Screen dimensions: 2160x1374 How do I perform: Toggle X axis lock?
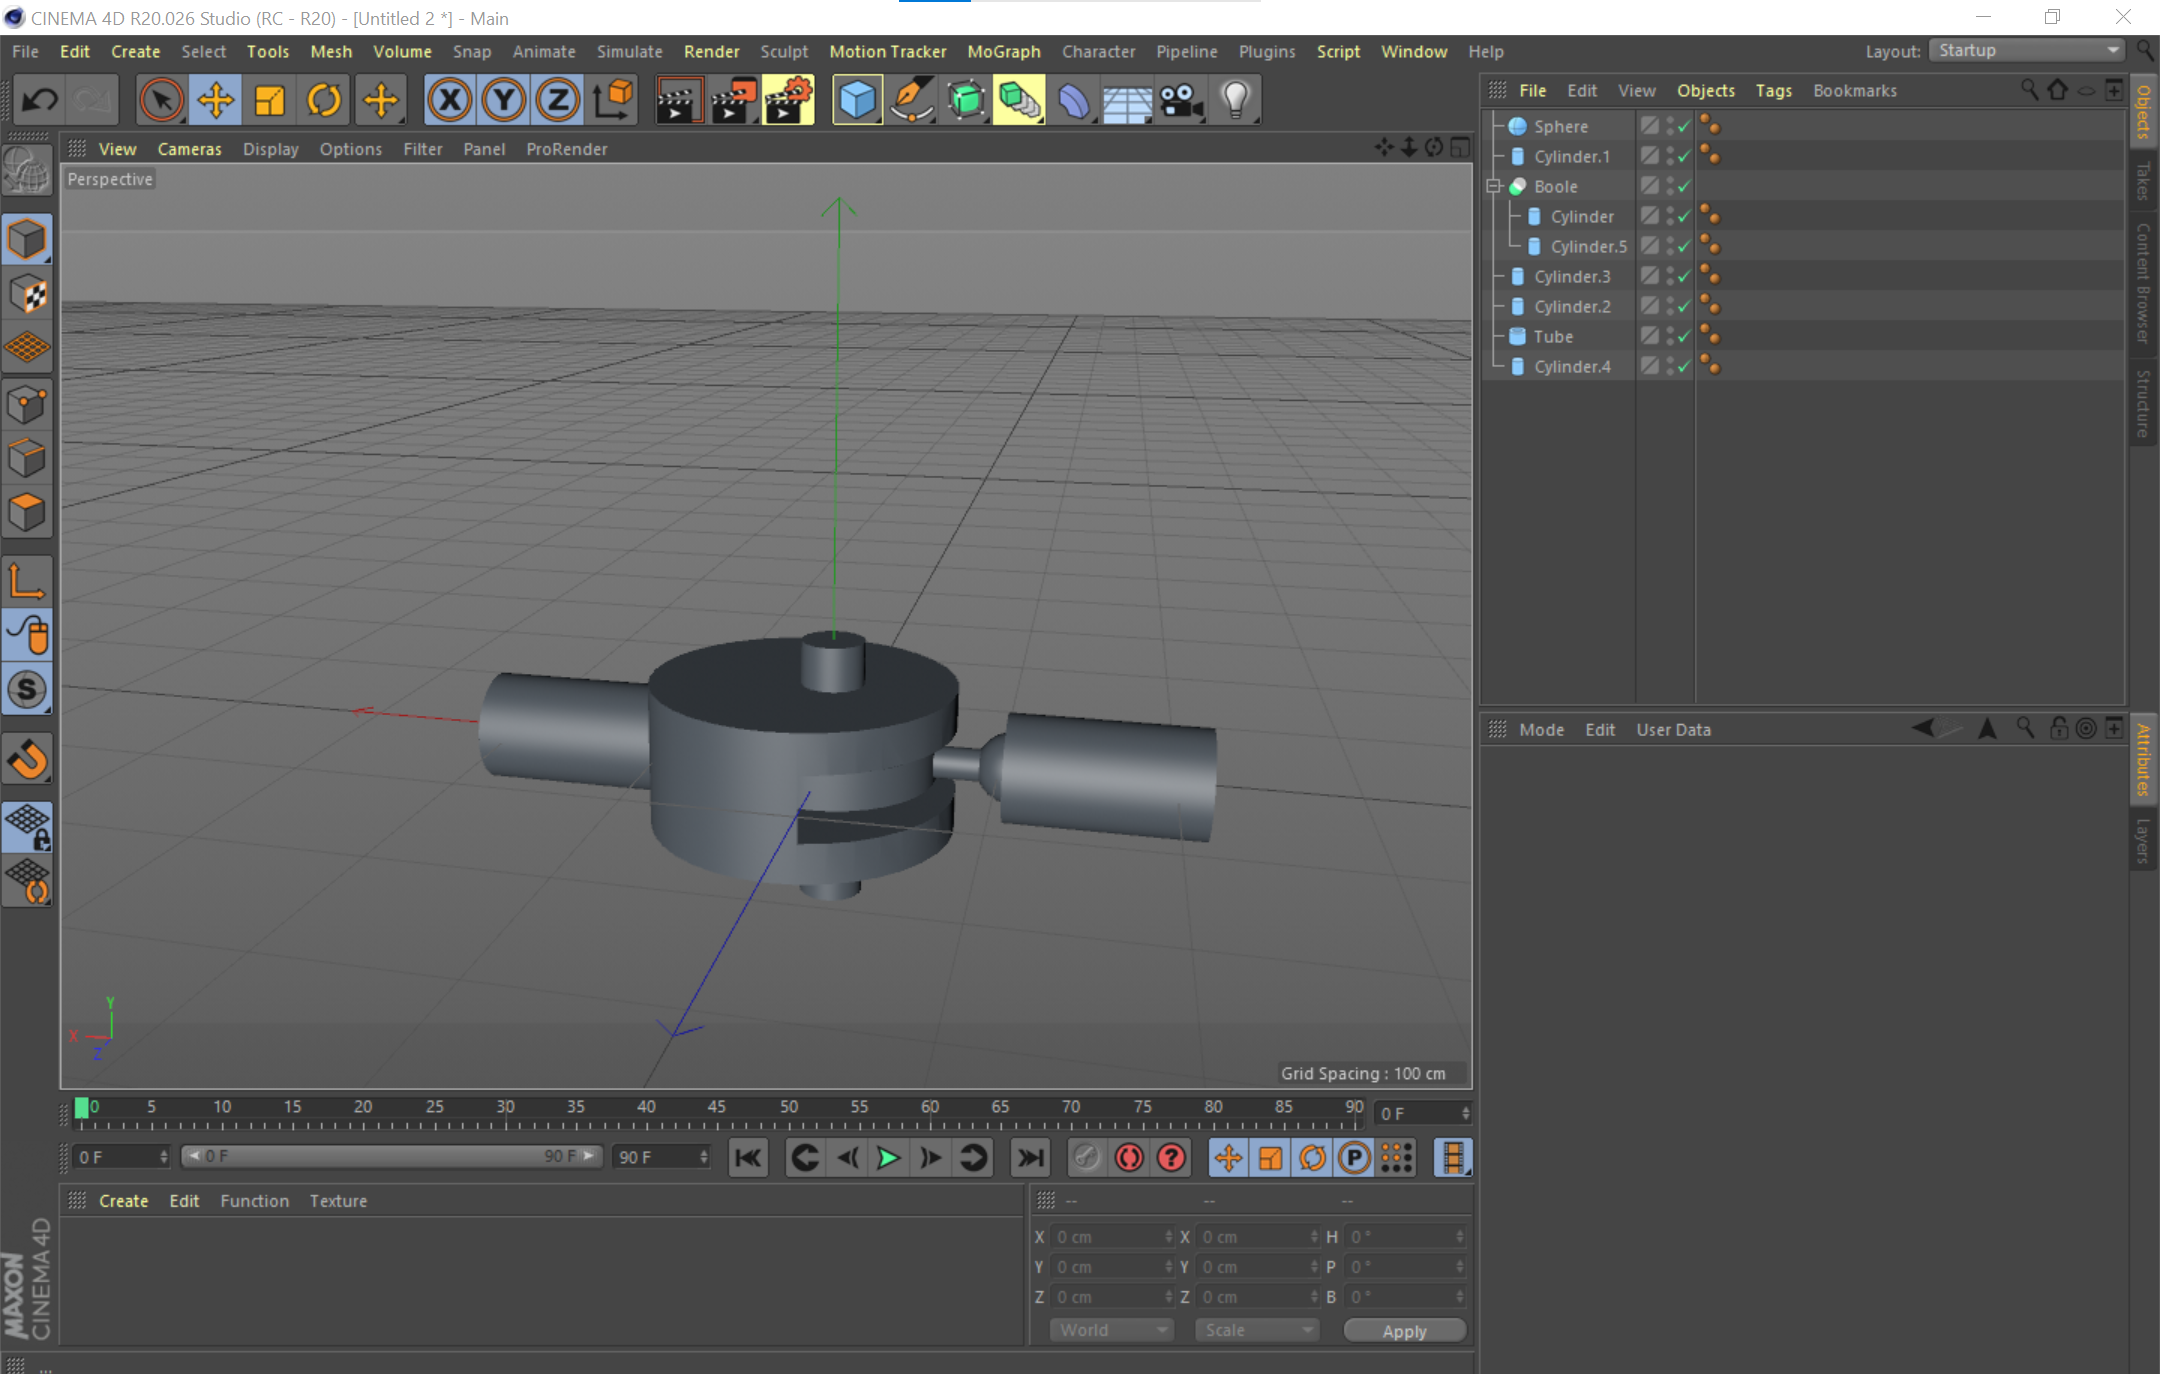click(x=450, y=100)
